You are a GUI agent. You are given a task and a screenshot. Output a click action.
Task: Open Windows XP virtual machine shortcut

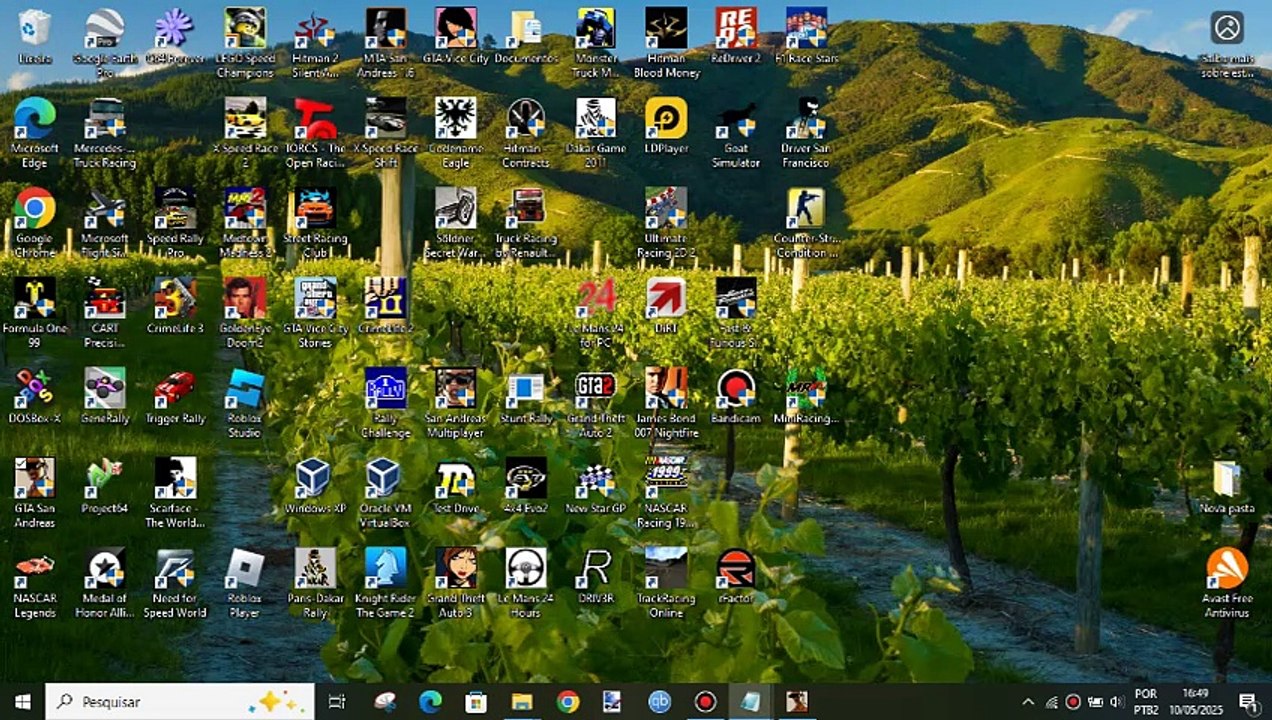click(315, 487)
